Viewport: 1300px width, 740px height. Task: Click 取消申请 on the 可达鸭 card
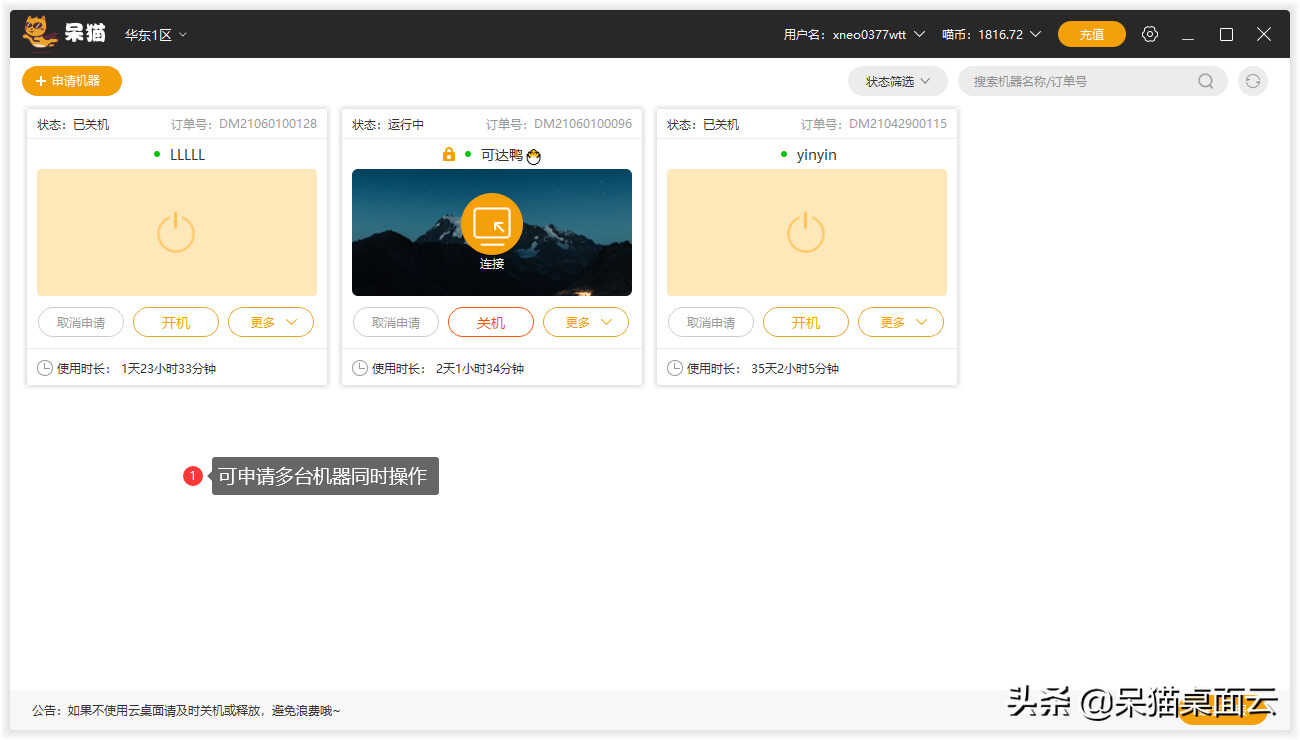click(396, 322)
